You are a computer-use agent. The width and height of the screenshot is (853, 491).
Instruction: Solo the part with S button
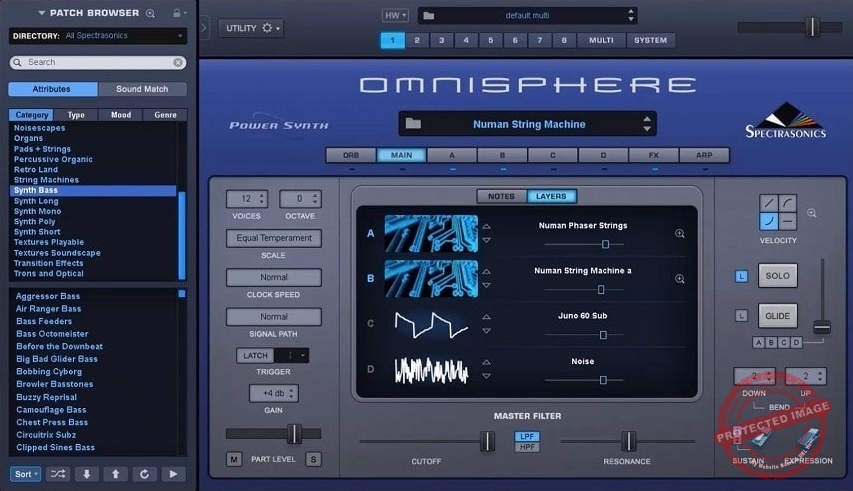(313, 459)
